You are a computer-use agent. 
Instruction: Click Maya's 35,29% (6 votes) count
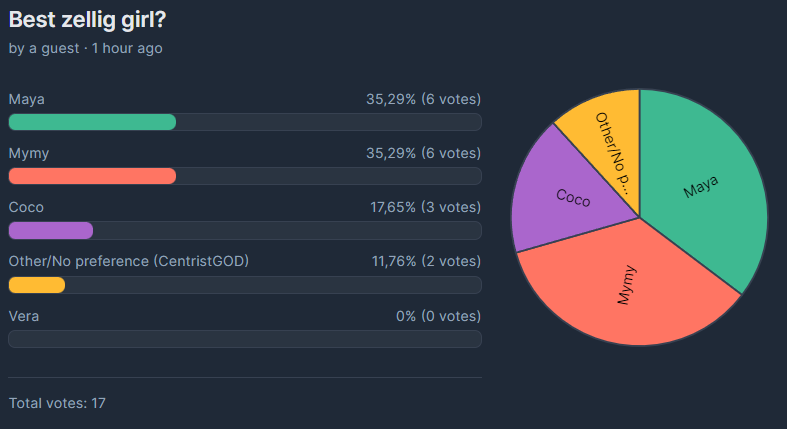tap(423, 99)
